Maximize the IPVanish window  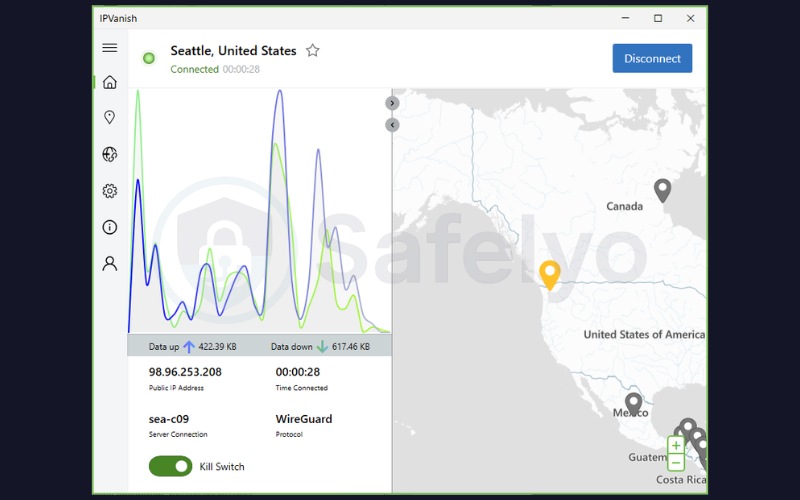658,18
